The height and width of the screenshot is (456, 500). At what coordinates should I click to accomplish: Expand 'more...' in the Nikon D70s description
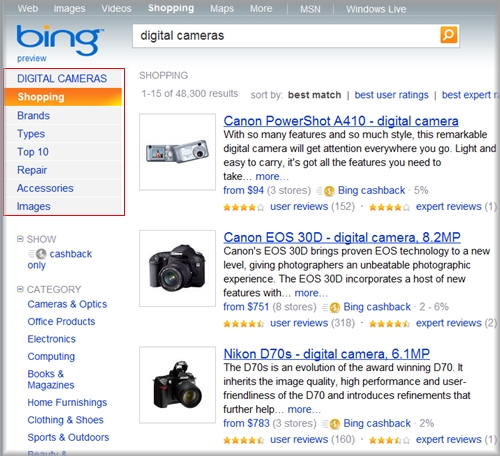click(x=304, y=409)
